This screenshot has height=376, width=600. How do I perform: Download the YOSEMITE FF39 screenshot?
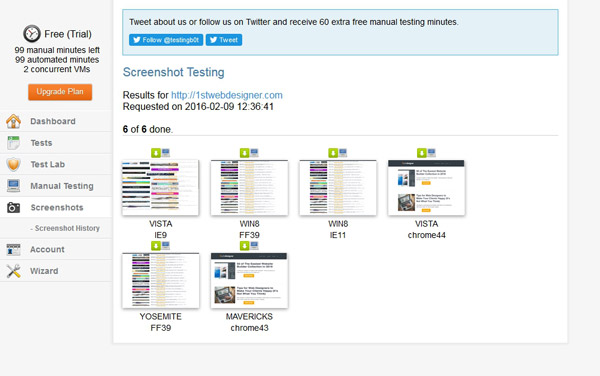156,246
